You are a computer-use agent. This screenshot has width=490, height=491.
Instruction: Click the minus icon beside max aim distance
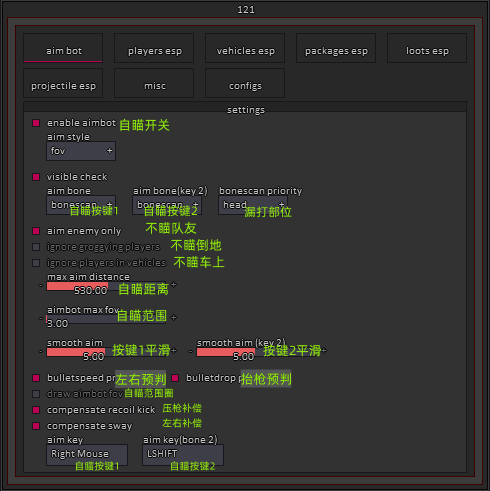[40, 285]
